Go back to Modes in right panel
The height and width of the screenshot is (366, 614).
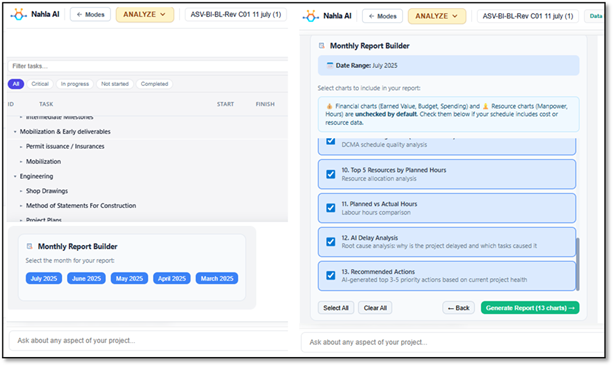382,16
